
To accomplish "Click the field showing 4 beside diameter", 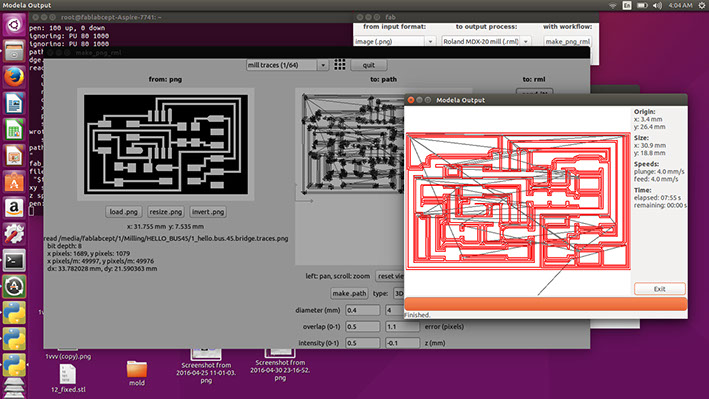I will click(x=395, y=310).
